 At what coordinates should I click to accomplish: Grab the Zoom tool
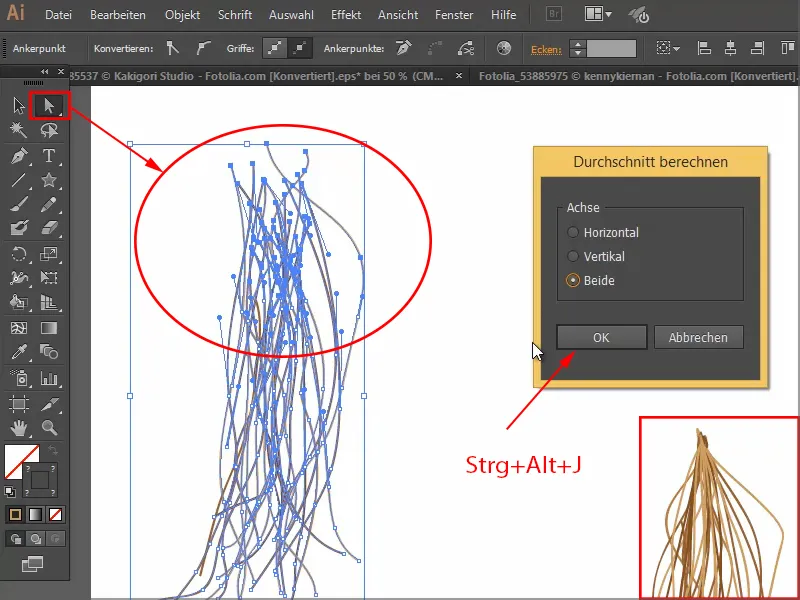click(x=47, y=428)
